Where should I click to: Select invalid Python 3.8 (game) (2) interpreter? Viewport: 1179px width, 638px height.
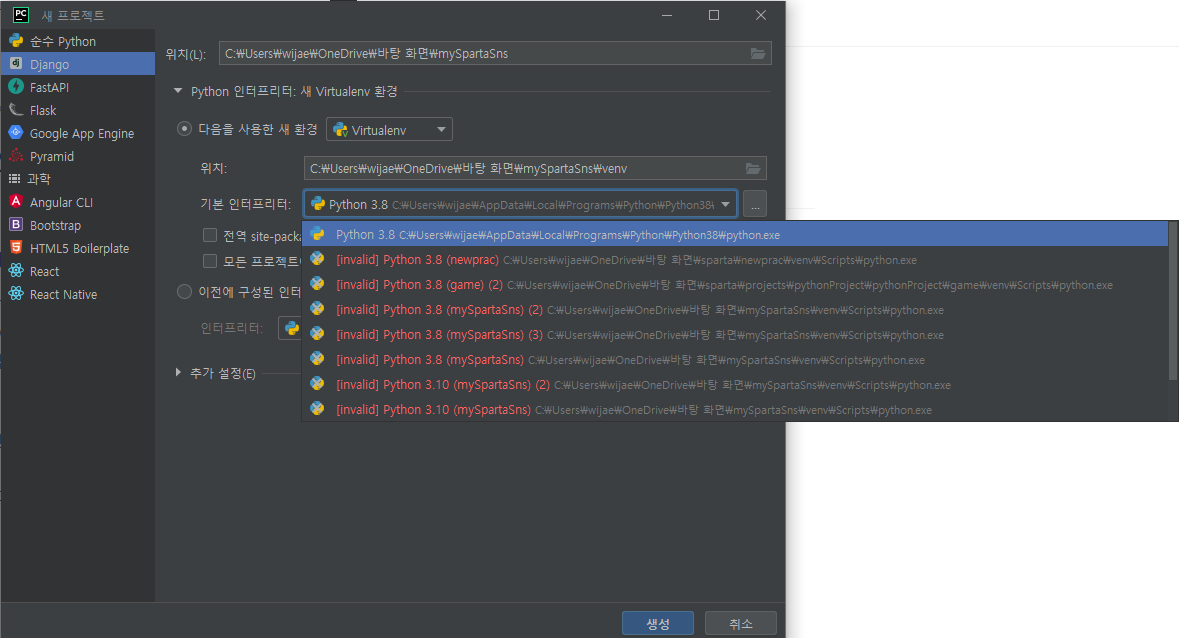[735, 285]
